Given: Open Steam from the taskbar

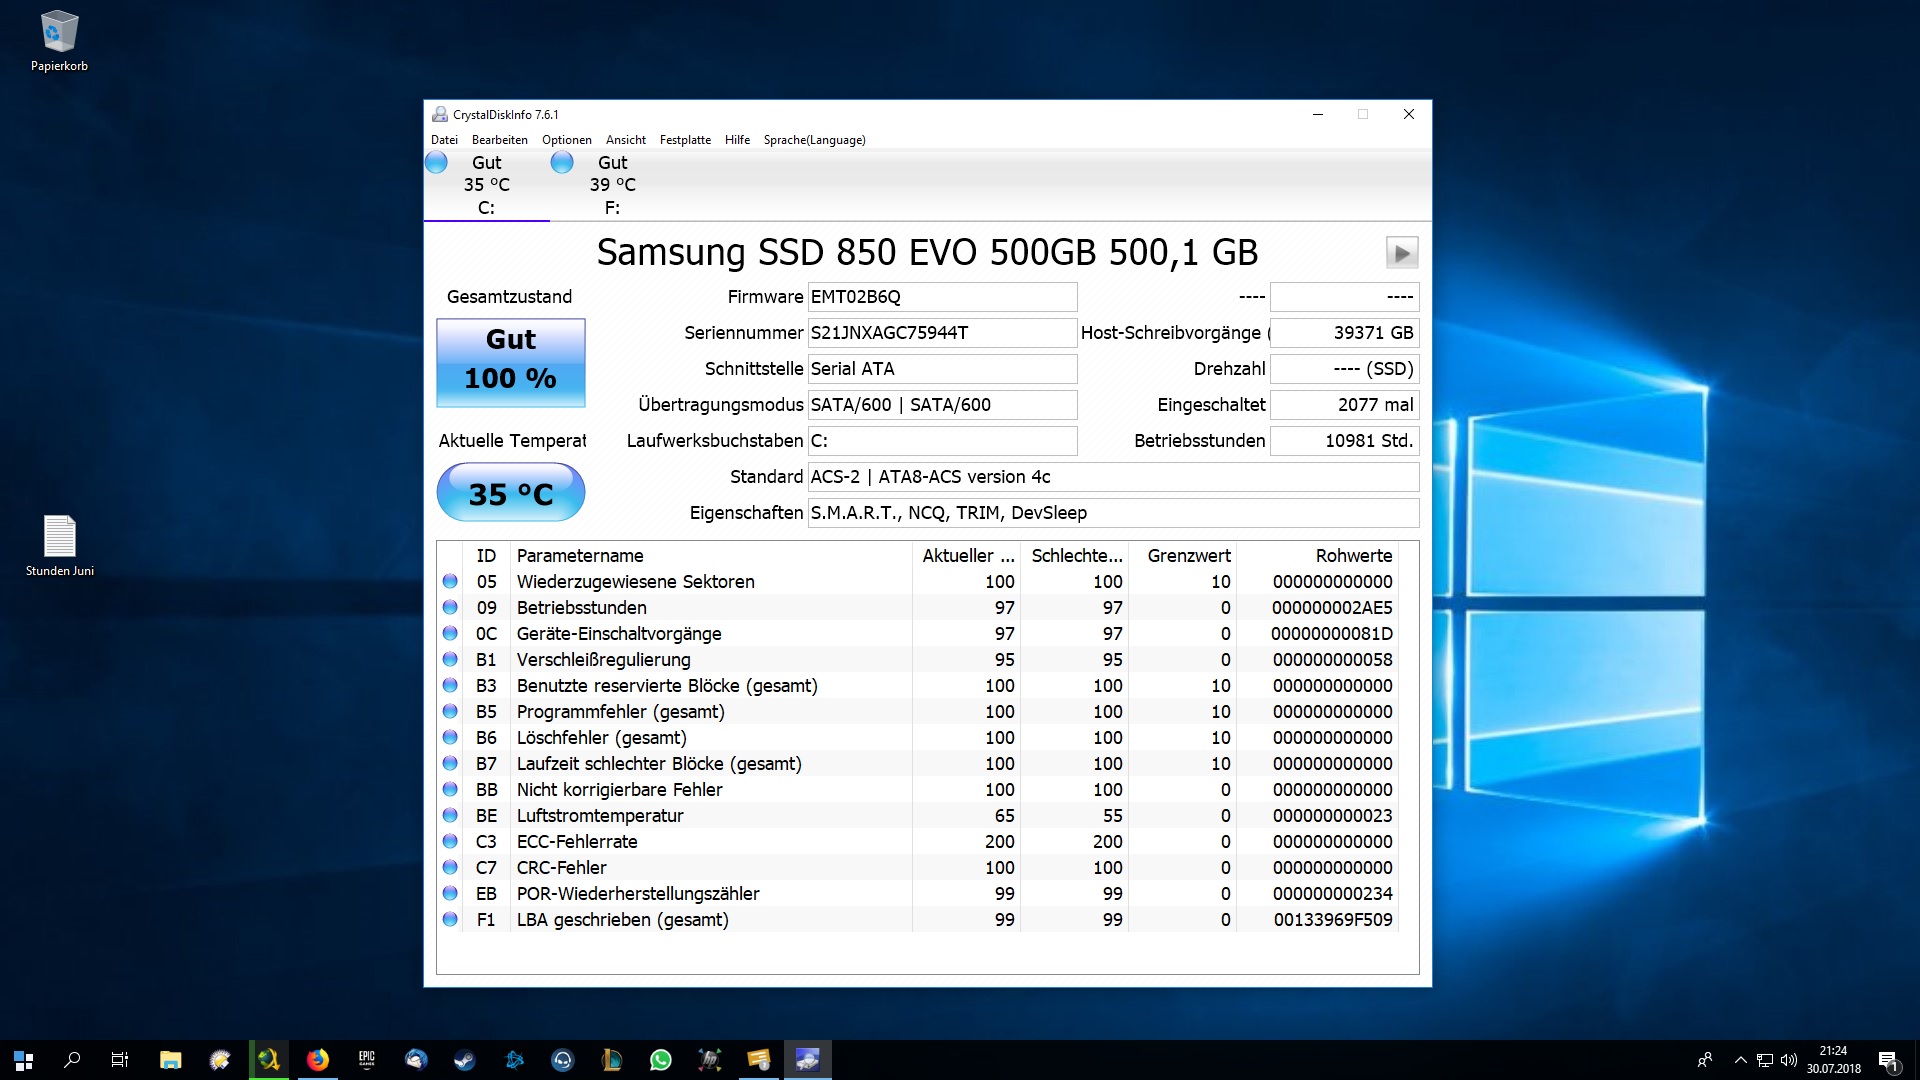Looking at the screenshot, I should point(465,1060).
